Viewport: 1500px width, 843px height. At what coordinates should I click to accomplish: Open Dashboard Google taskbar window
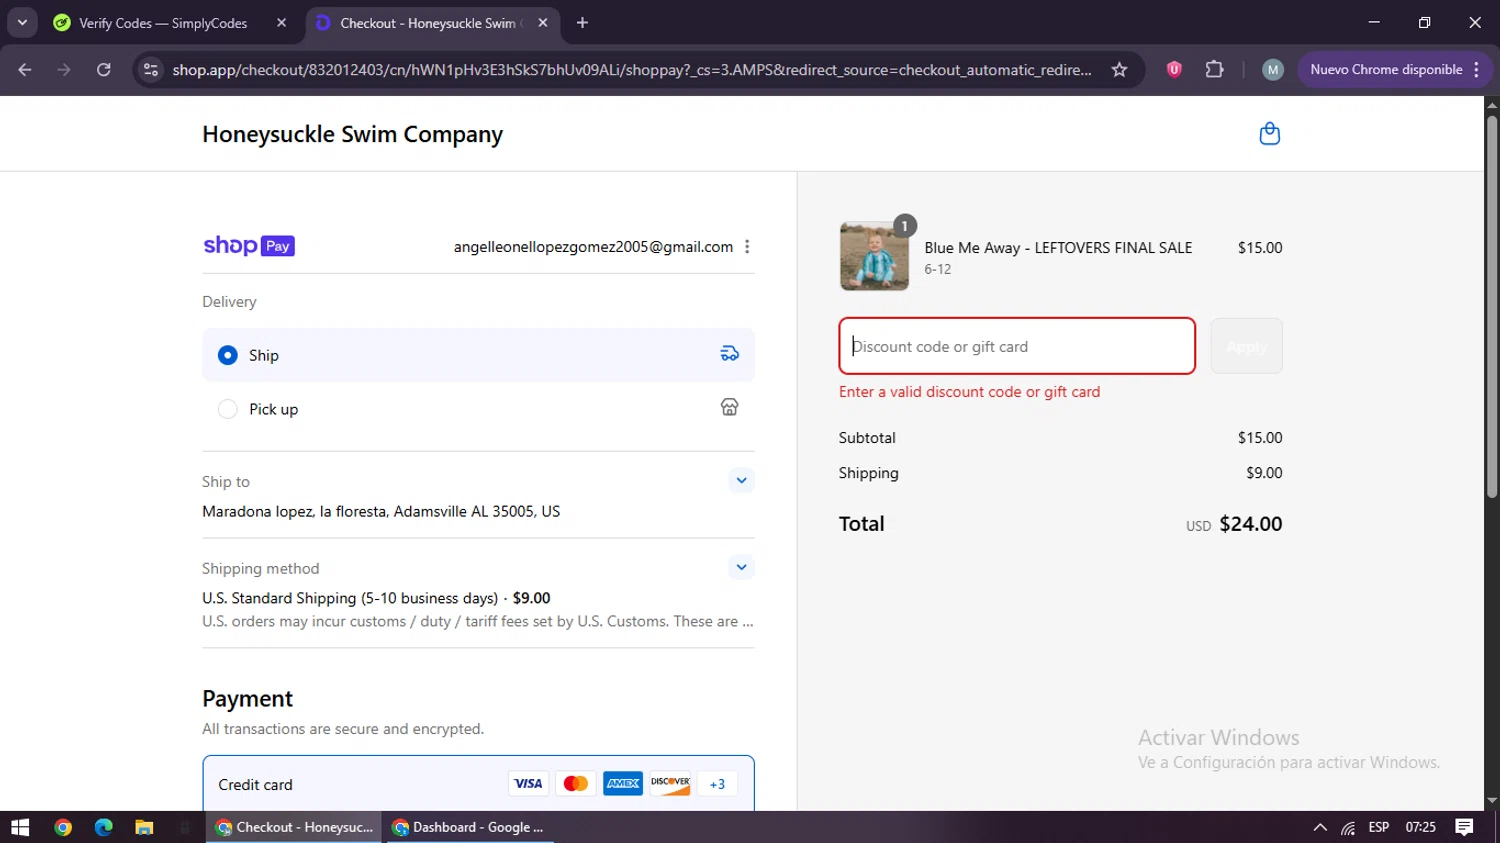click(469, 827)
